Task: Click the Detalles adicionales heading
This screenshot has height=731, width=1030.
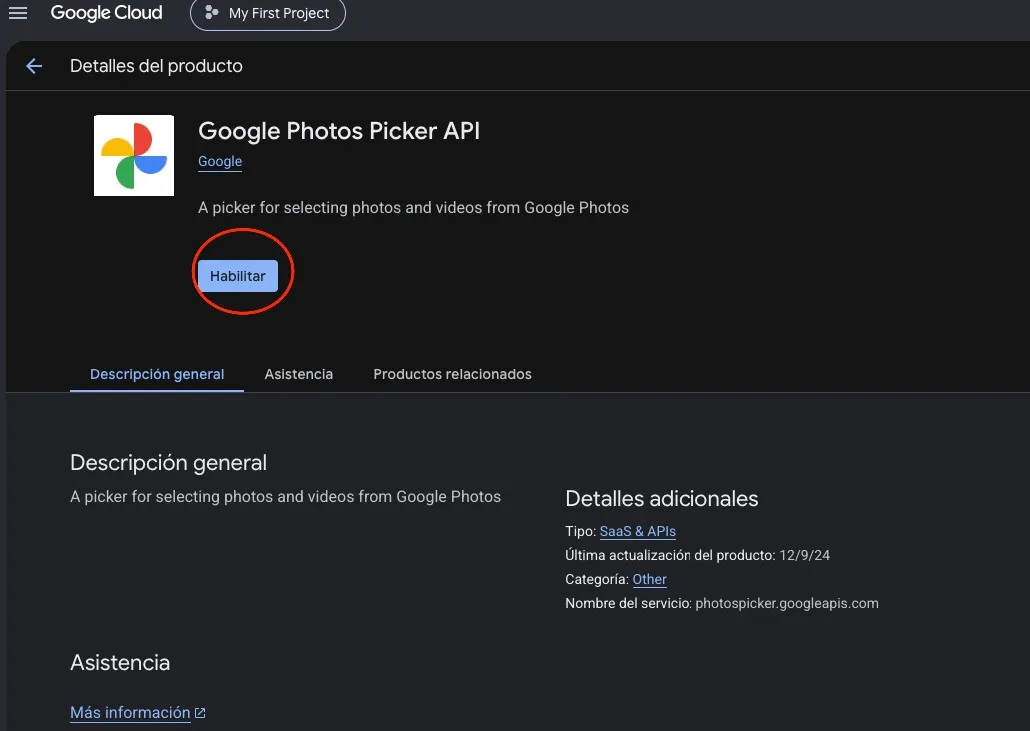Action: click(661, 498)
